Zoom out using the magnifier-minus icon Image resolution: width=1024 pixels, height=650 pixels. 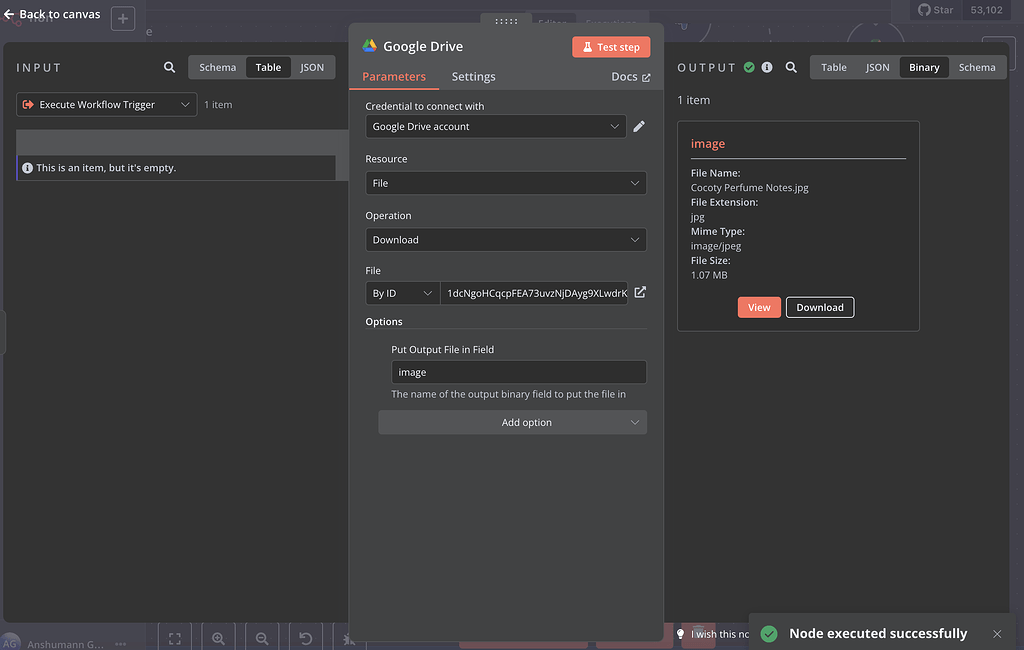(x=262, y=637)
